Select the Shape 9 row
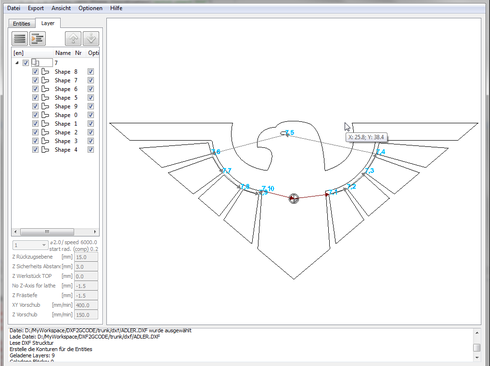The width and height of the screenshot is (490, 366). [55, 106]
